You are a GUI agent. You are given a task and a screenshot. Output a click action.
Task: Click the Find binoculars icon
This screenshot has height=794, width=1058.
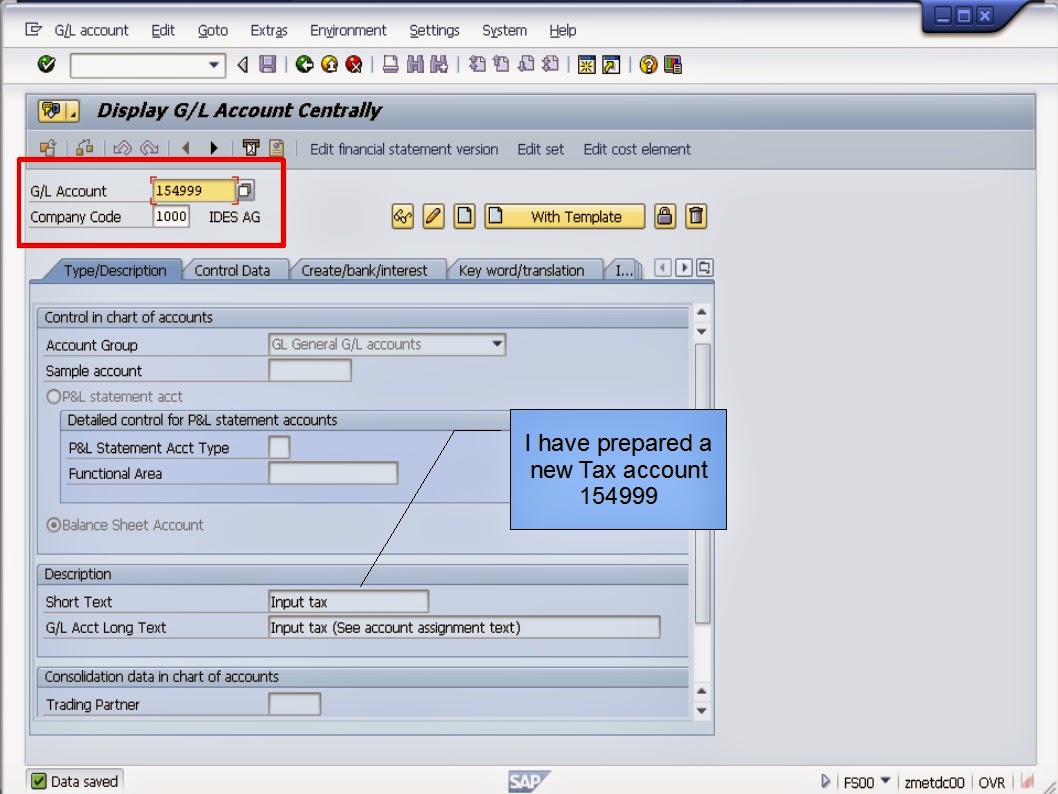[x=415, y=65]
